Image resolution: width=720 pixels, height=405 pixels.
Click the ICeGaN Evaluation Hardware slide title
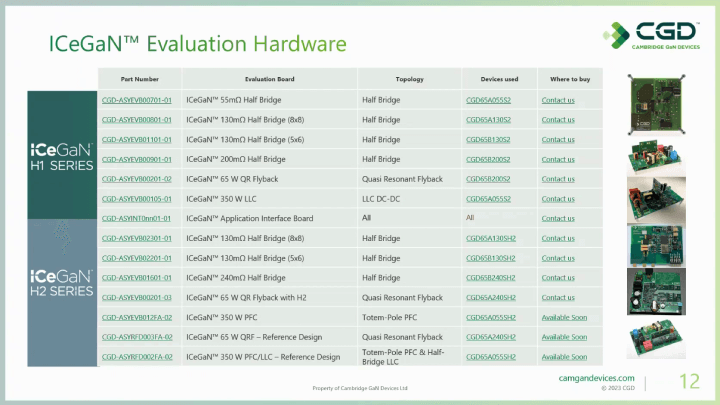[x=197, y=44]
